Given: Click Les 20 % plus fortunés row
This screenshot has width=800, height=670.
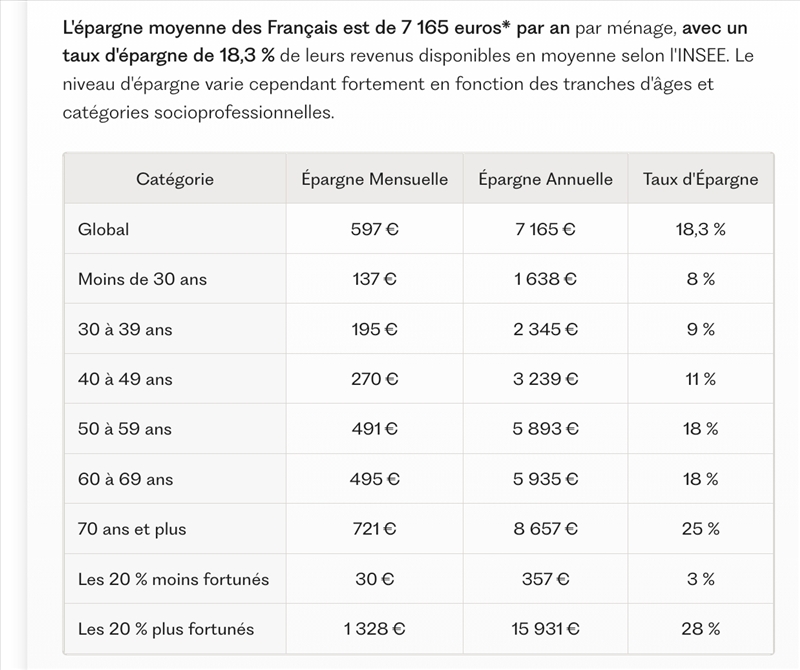Looking at the screenshot, I should coord(418,629).
